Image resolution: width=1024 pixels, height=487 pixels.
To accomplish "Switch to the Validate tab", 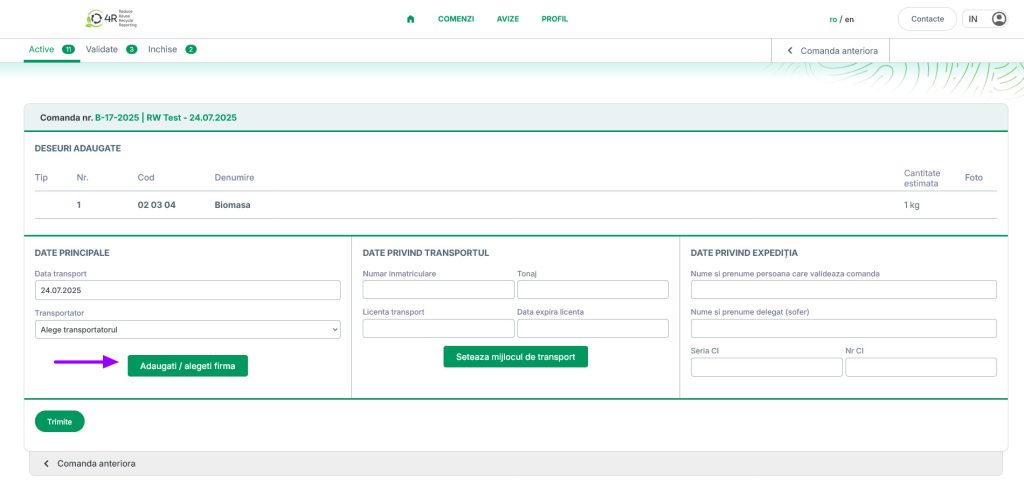I will [x=102, y=49].
